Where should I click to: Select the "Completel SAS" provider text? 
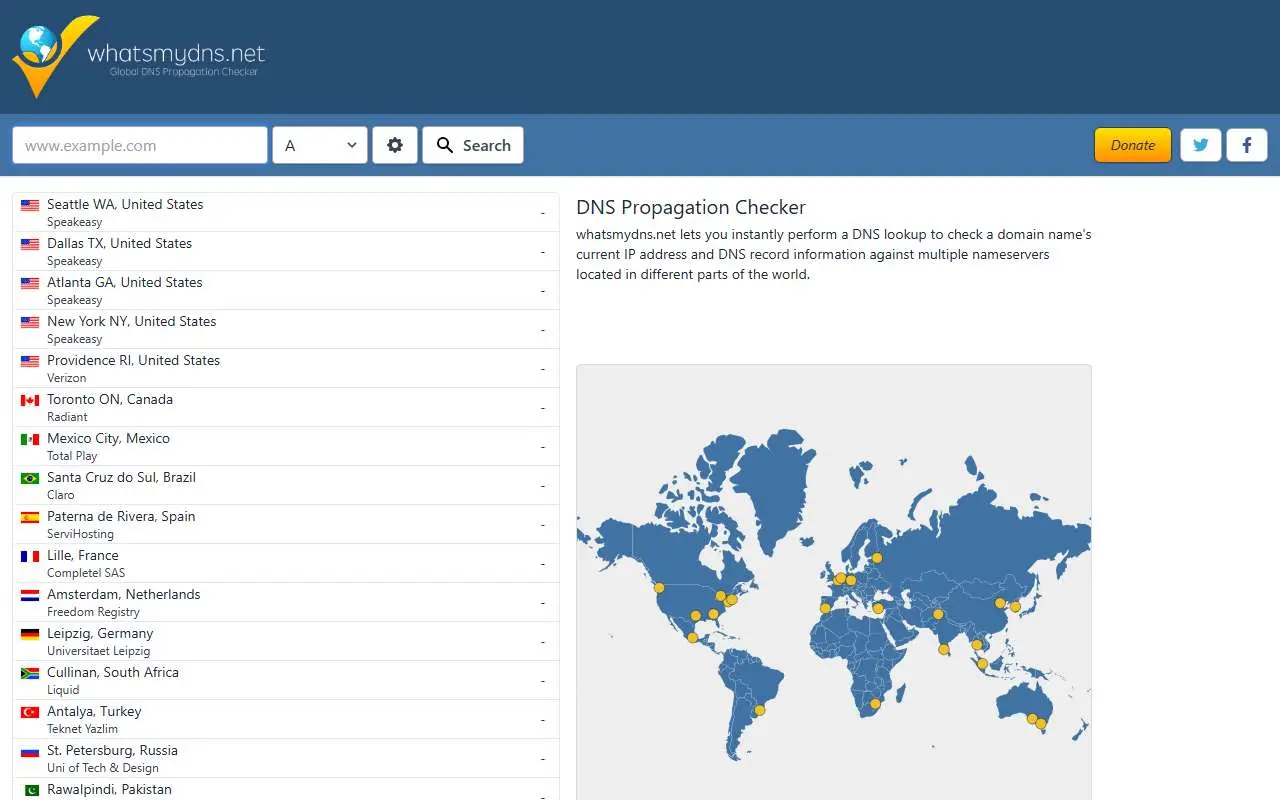coord(86,573)
